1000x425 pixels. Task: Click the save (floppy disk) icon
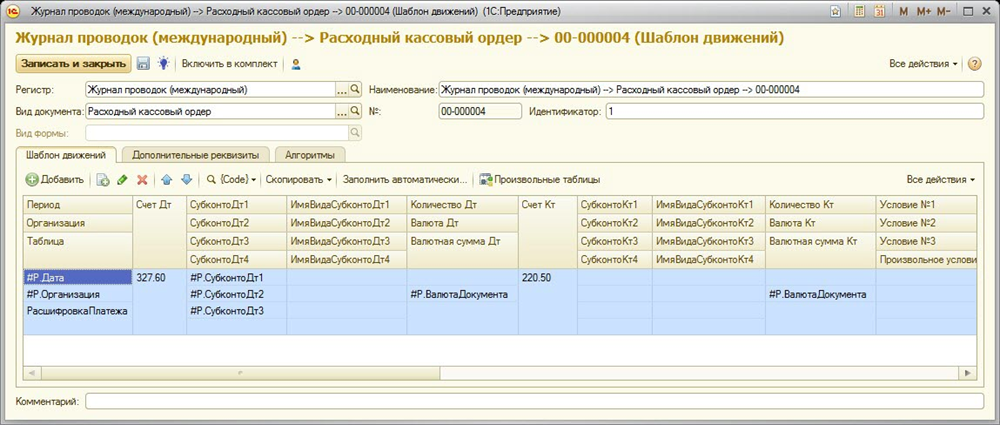[x=143, y=64]
